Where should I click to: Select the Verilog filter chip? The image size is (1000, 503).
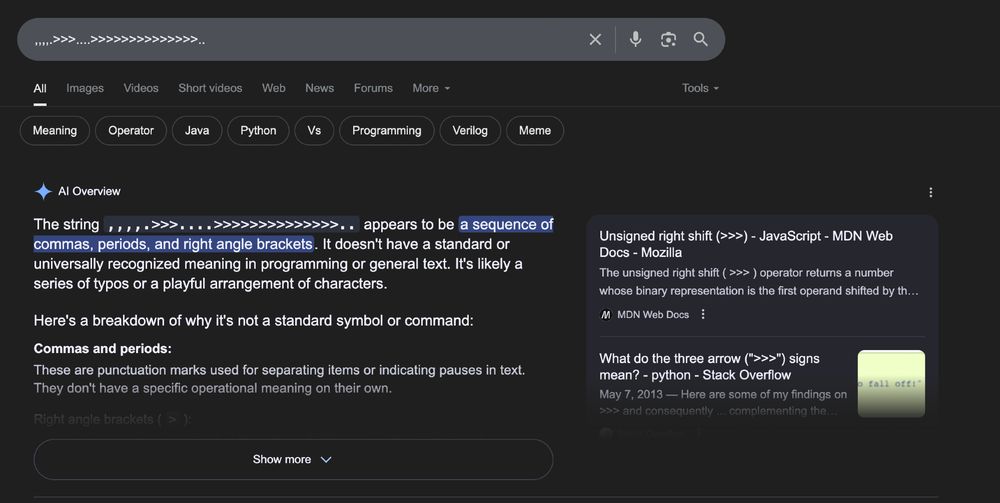click(x=470, y=131)
